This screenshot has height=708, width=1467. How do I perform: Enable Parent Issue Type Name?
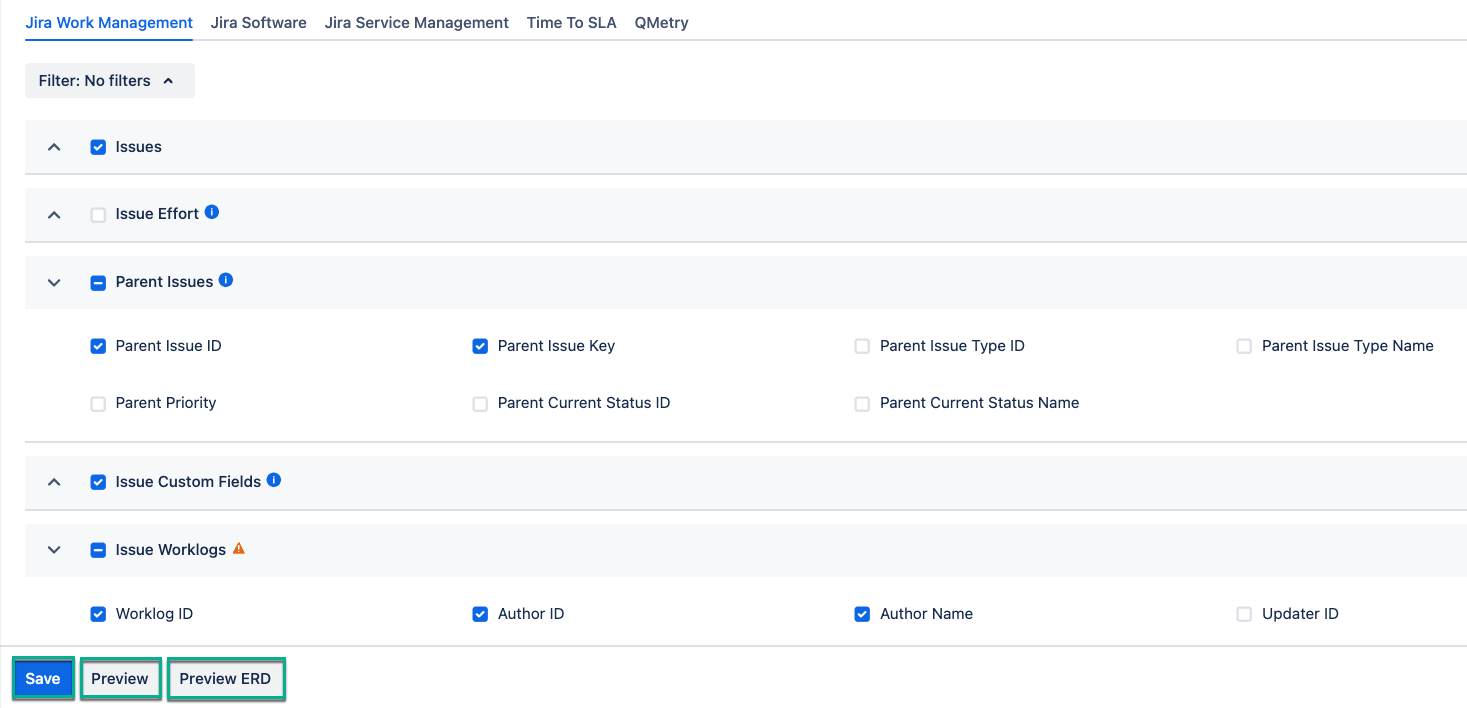click(x=1244, y=345)
